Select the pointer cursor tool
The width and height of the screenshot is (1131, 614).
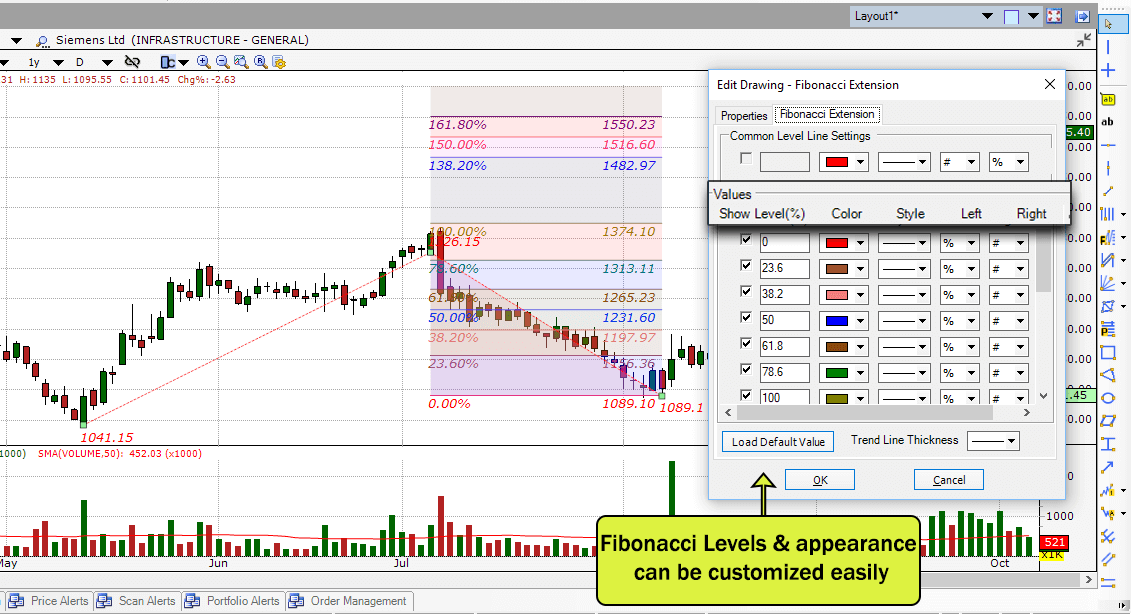(x=1108, y=24)
